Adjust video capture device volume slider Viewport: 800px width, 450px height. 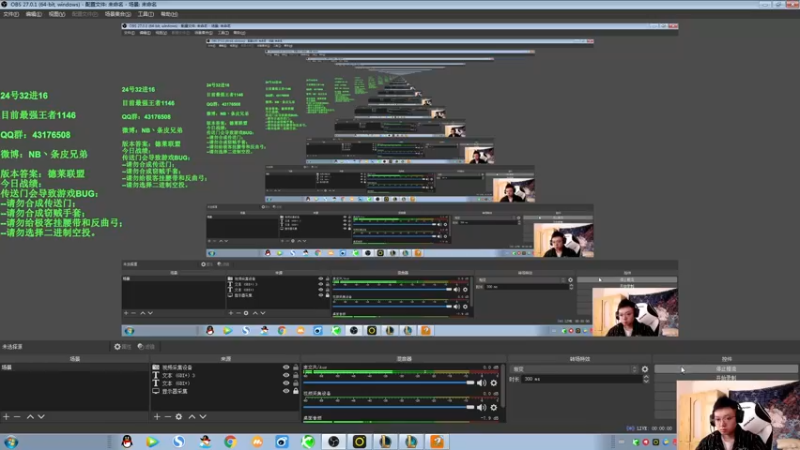click(389, 407)
